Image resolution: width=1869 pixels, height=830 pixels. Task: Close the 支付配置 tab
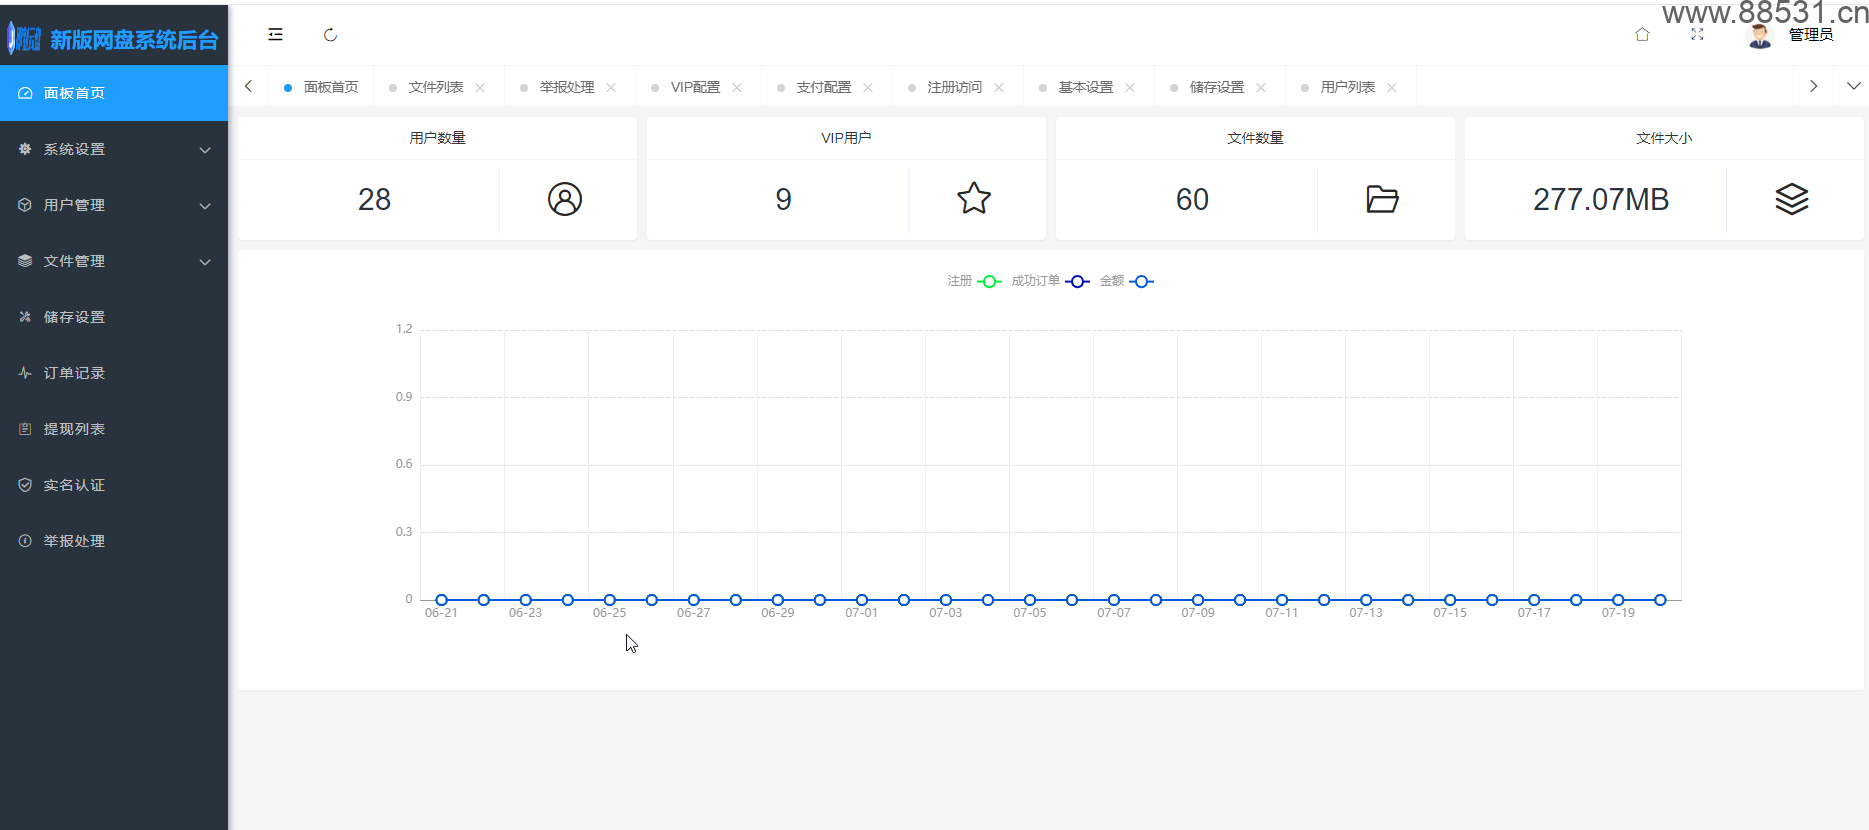868,88
